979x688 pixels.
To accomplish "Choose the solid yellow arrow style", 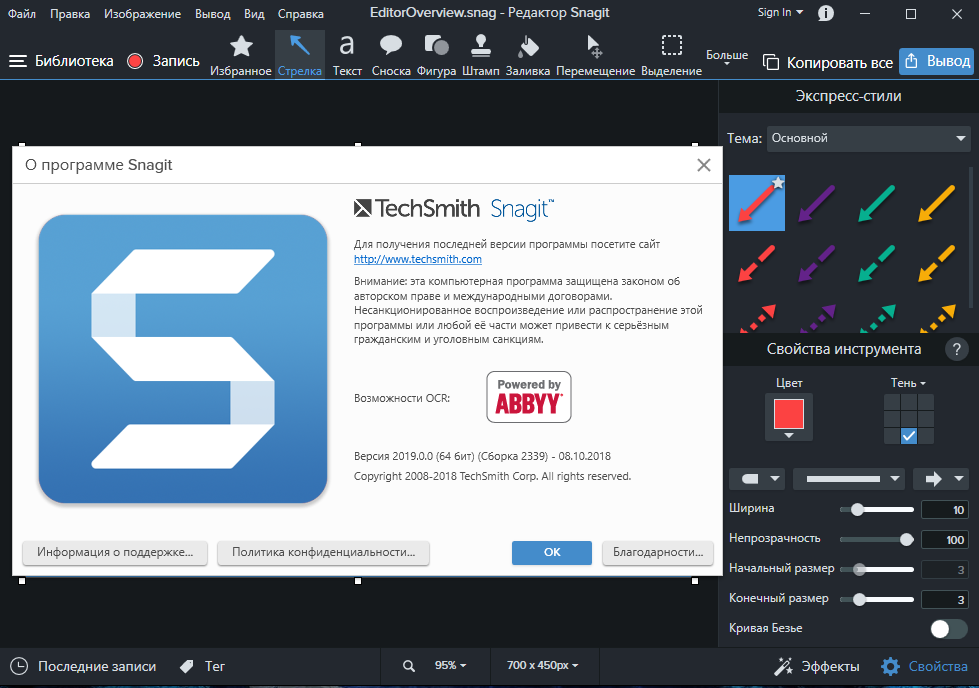I will 937,204.
